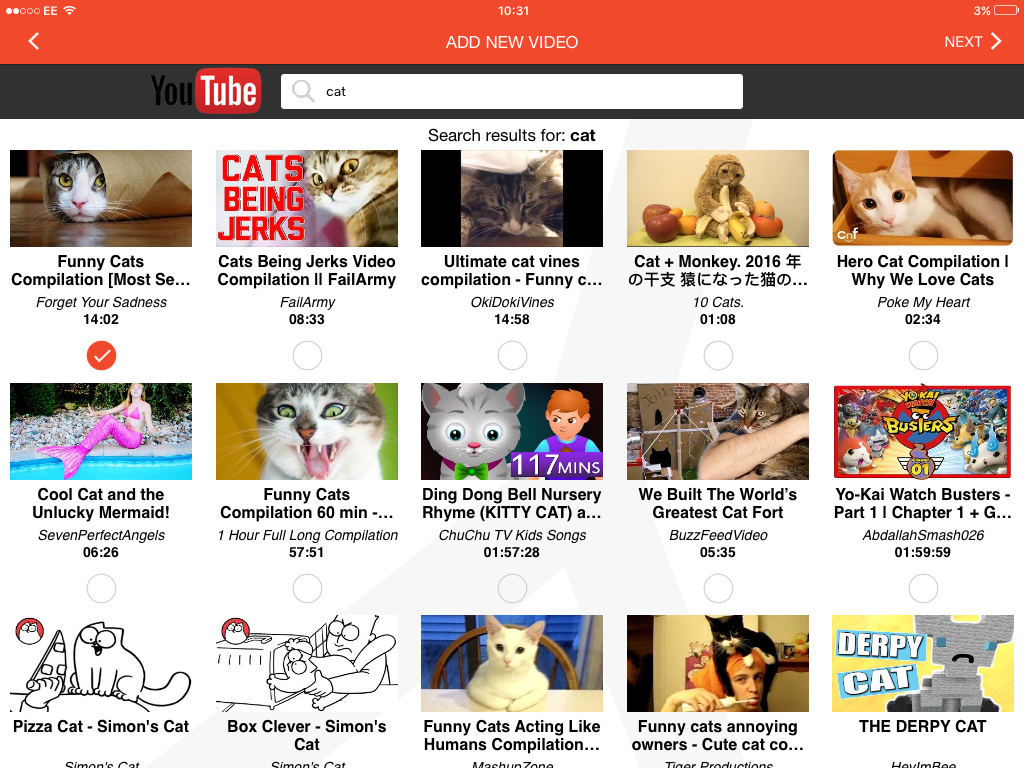Click channel name 'FailArmy'

(307, 302)
